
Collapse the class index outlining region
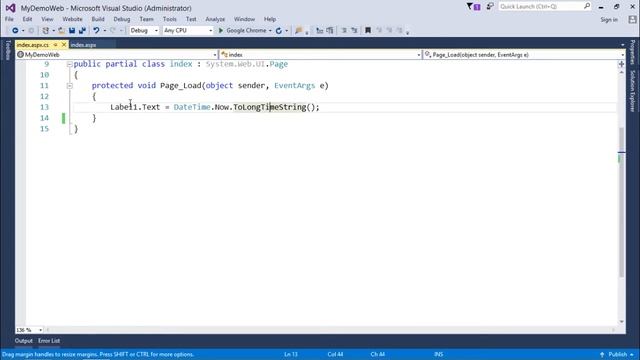pos(69,64)
